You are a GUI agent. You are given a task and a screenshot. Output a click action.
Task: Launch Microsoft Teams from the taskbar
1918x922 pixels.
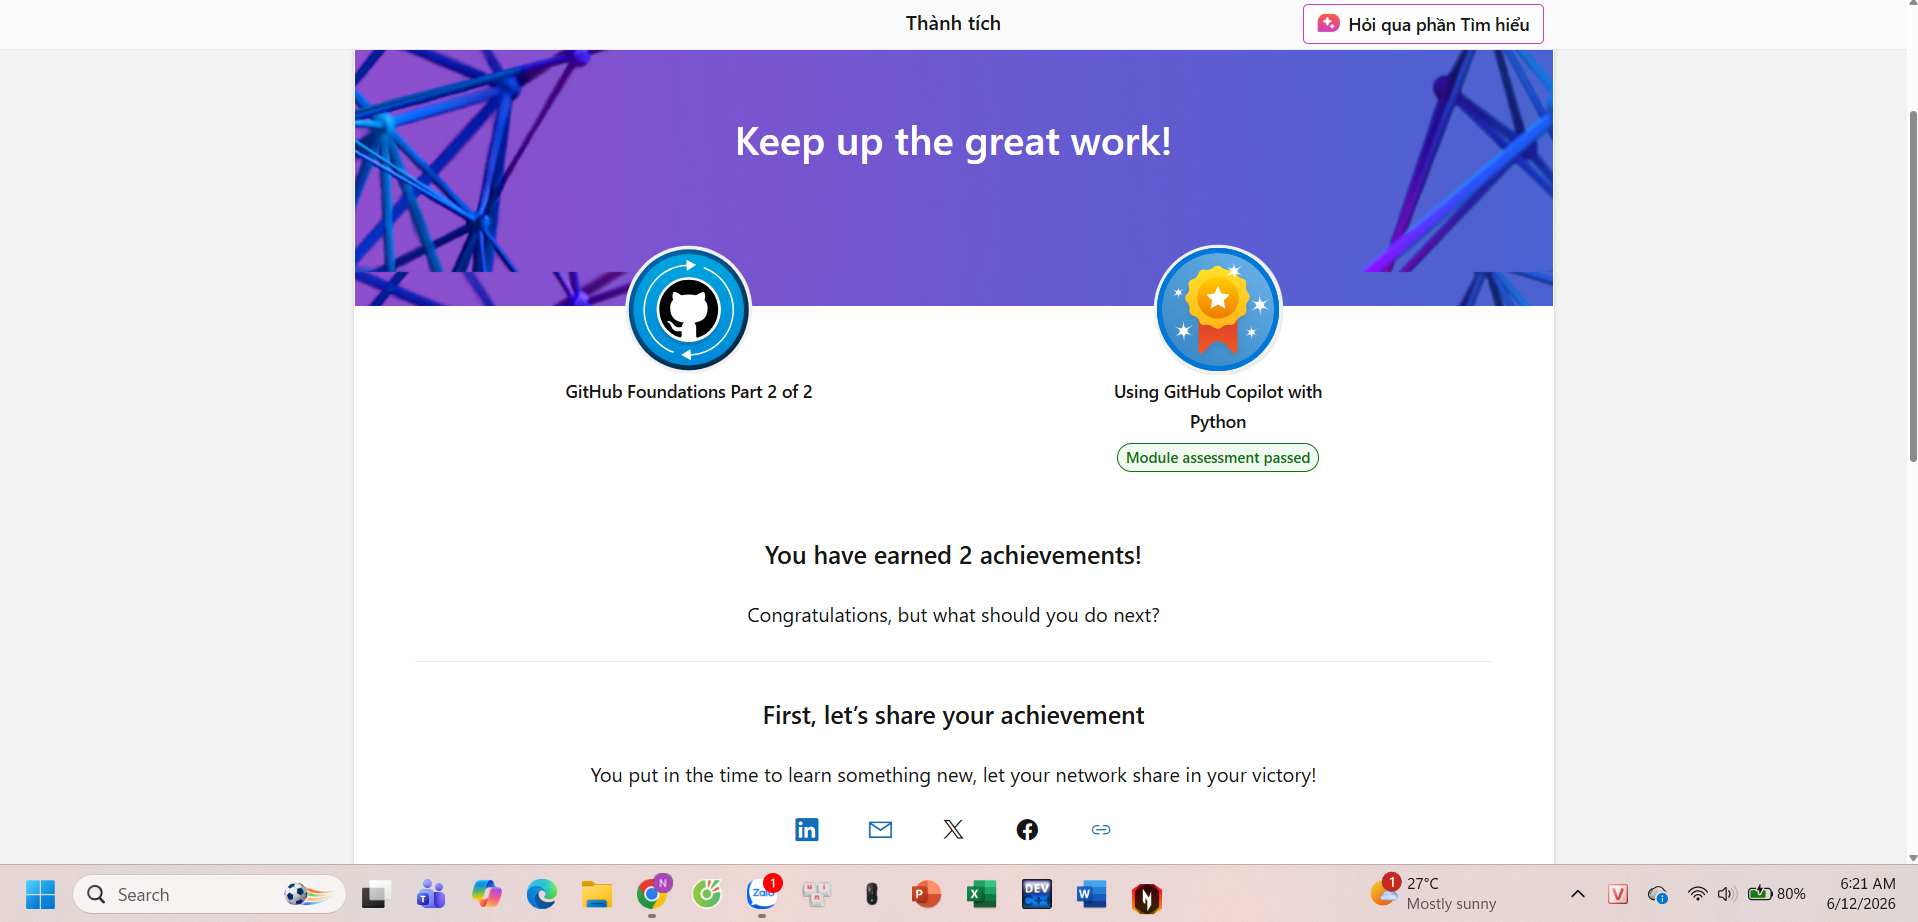pyautogui.click(x=431, y=894)
